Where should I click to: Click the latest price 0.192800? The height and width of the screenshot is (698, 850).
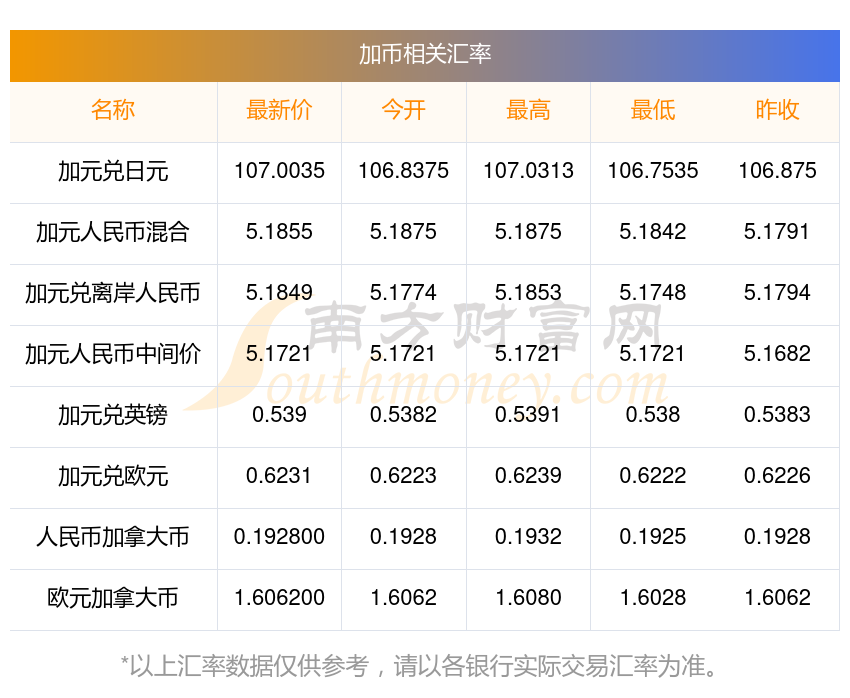click(279, 537)
